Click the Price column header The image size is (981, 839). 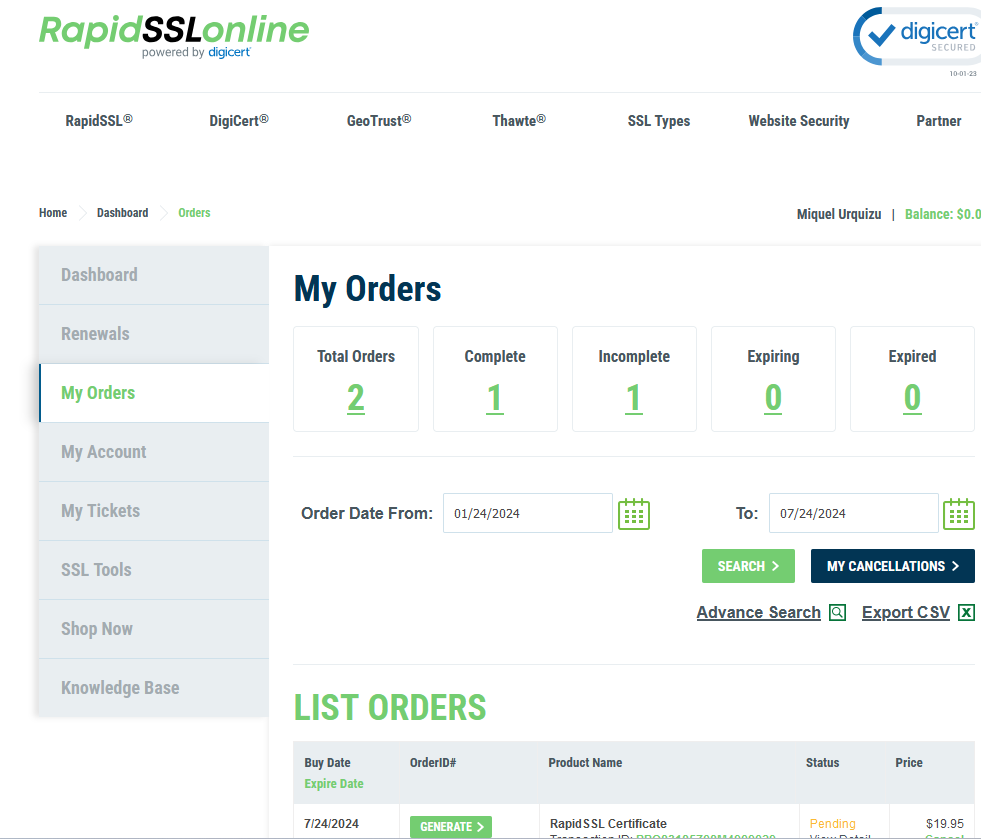click(909, 763)
